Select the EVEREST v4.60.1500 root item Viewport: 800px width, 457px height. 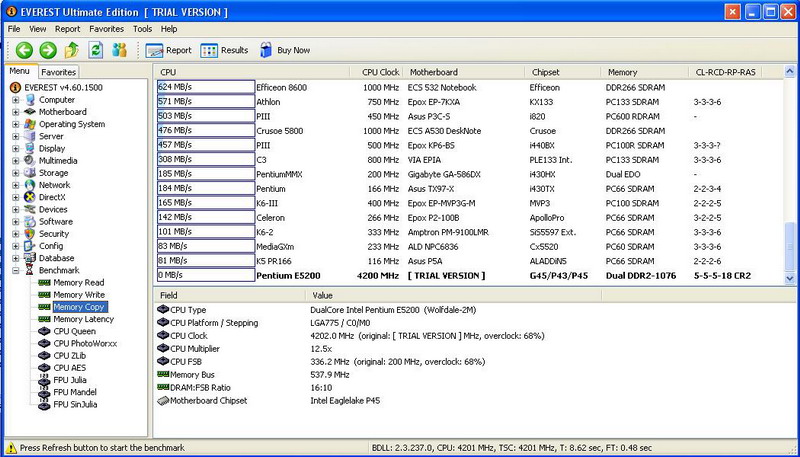click(63, 87)
